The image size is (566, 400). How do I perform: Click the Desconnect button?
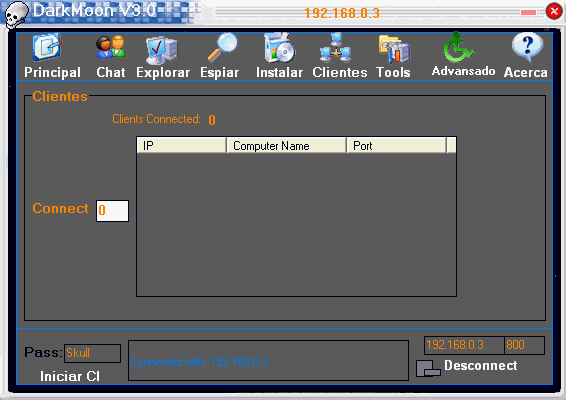point(466,367)
